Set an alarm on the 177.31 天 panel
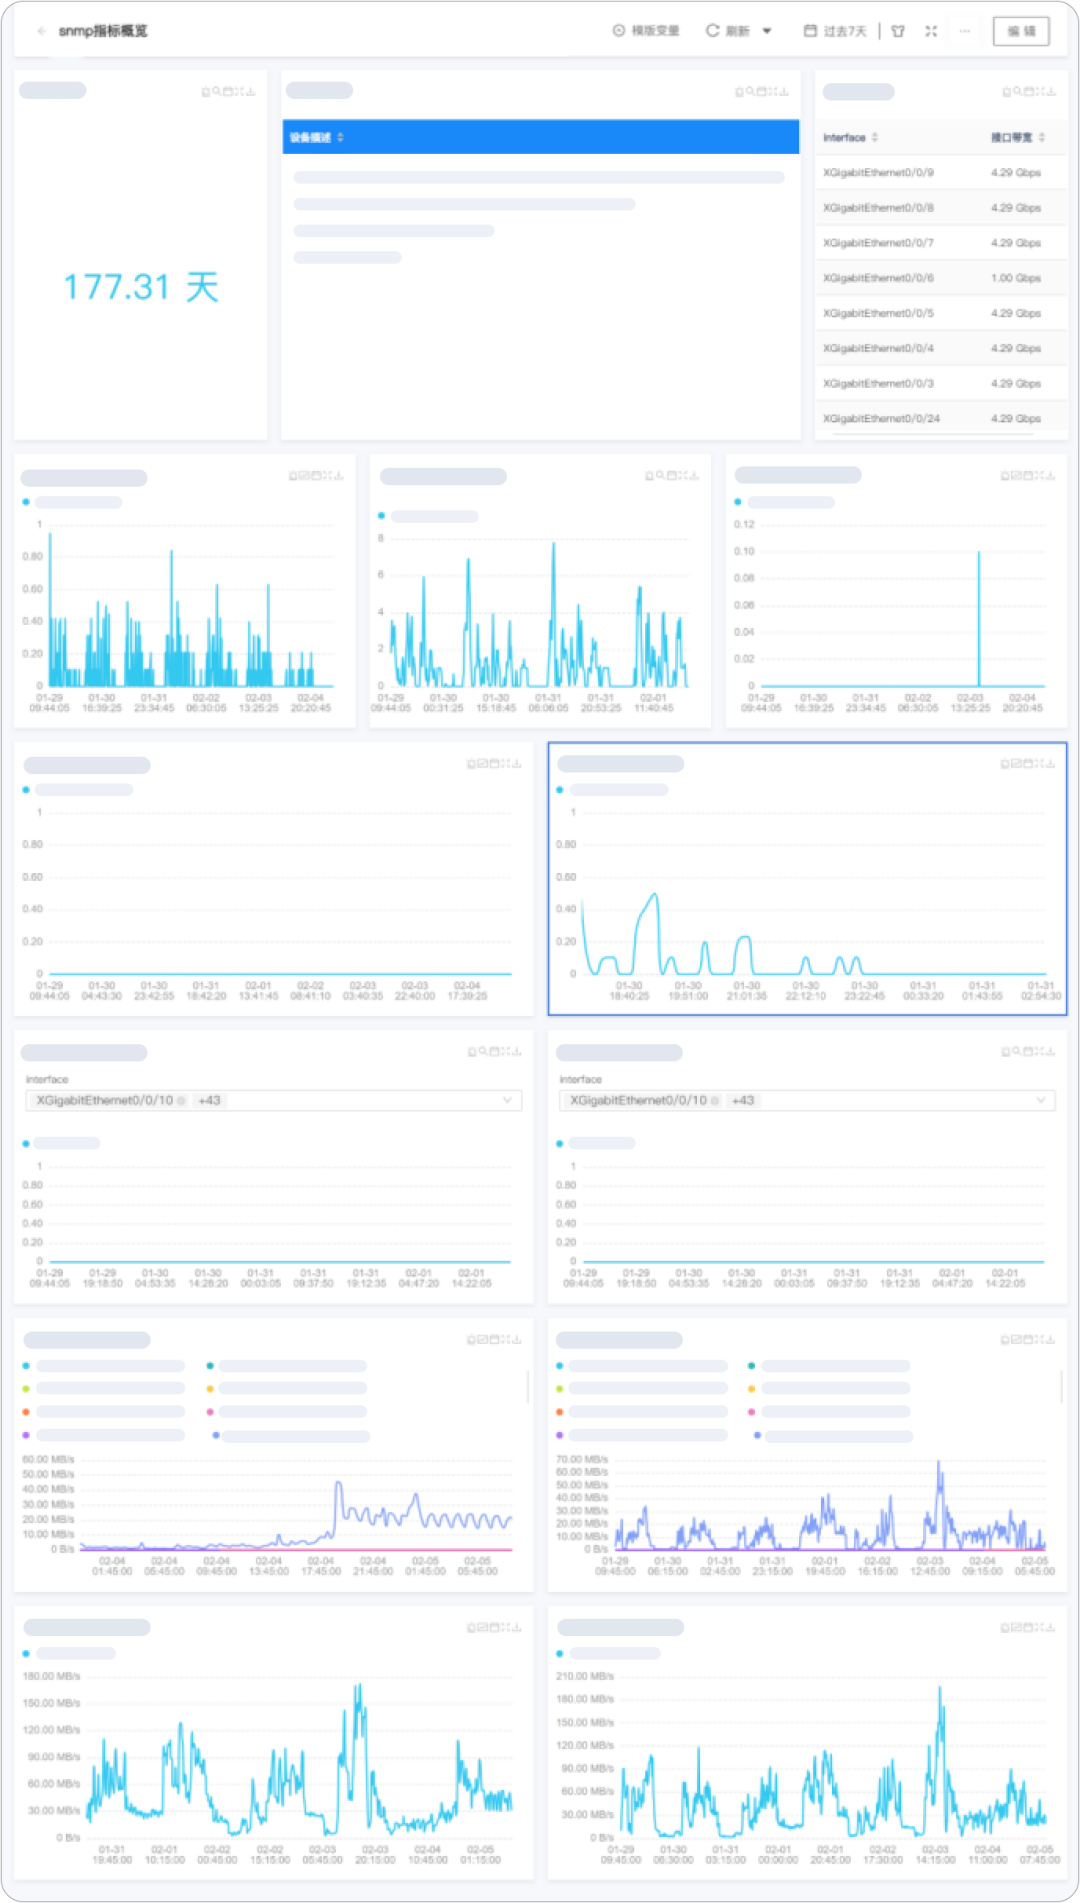The image size is (1080, 1903). click(x=206, y=91)
